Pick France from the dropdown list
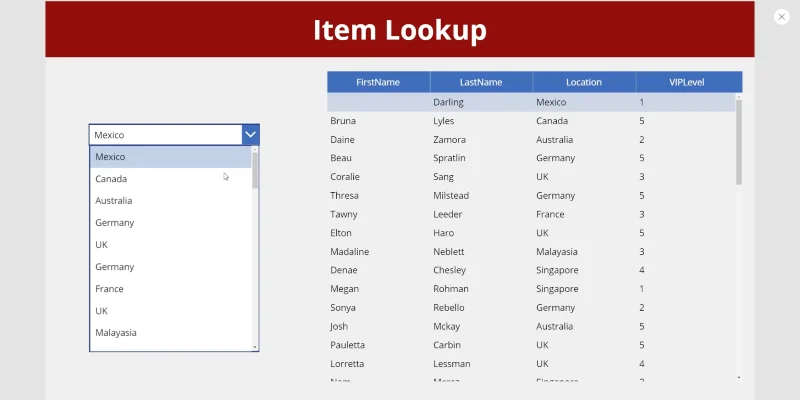The image size is (800, 400). [x=170, y=289]
